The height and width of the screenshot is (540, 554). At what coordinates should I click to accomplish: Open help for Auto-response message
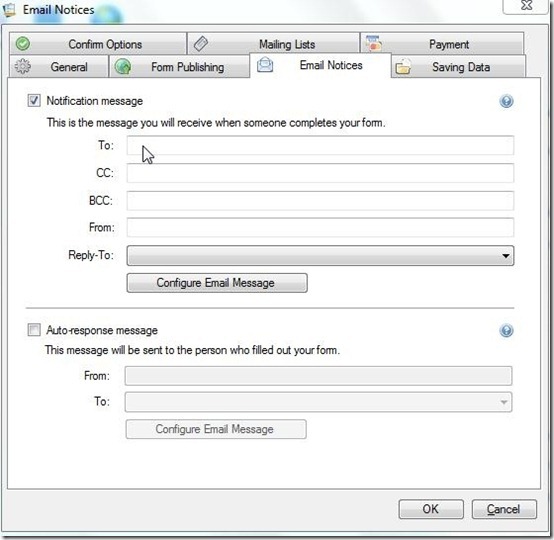(x=506, y=331)
